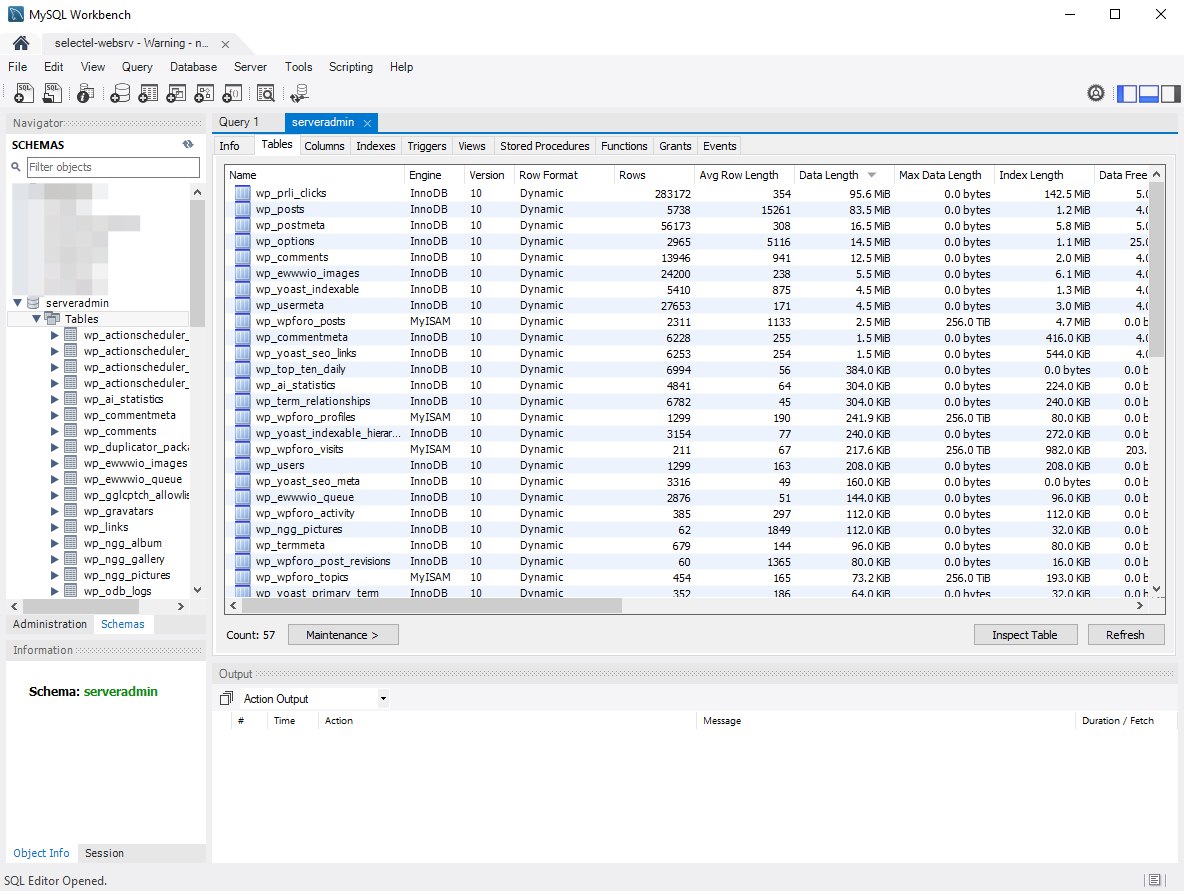Create new schema toolbar icon
Image resolution: width=1185 pixels, height=892 pixels.
120,94
